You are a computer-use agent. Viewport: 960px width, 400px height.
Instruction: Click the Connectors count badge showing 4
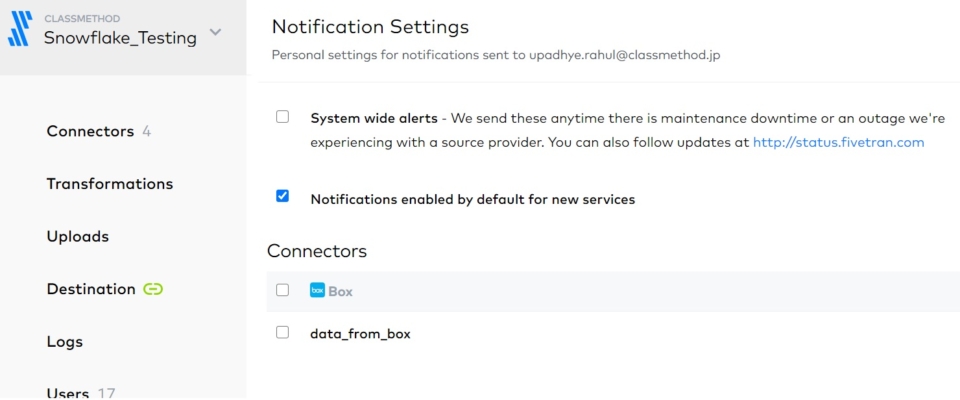pos(147,131)
